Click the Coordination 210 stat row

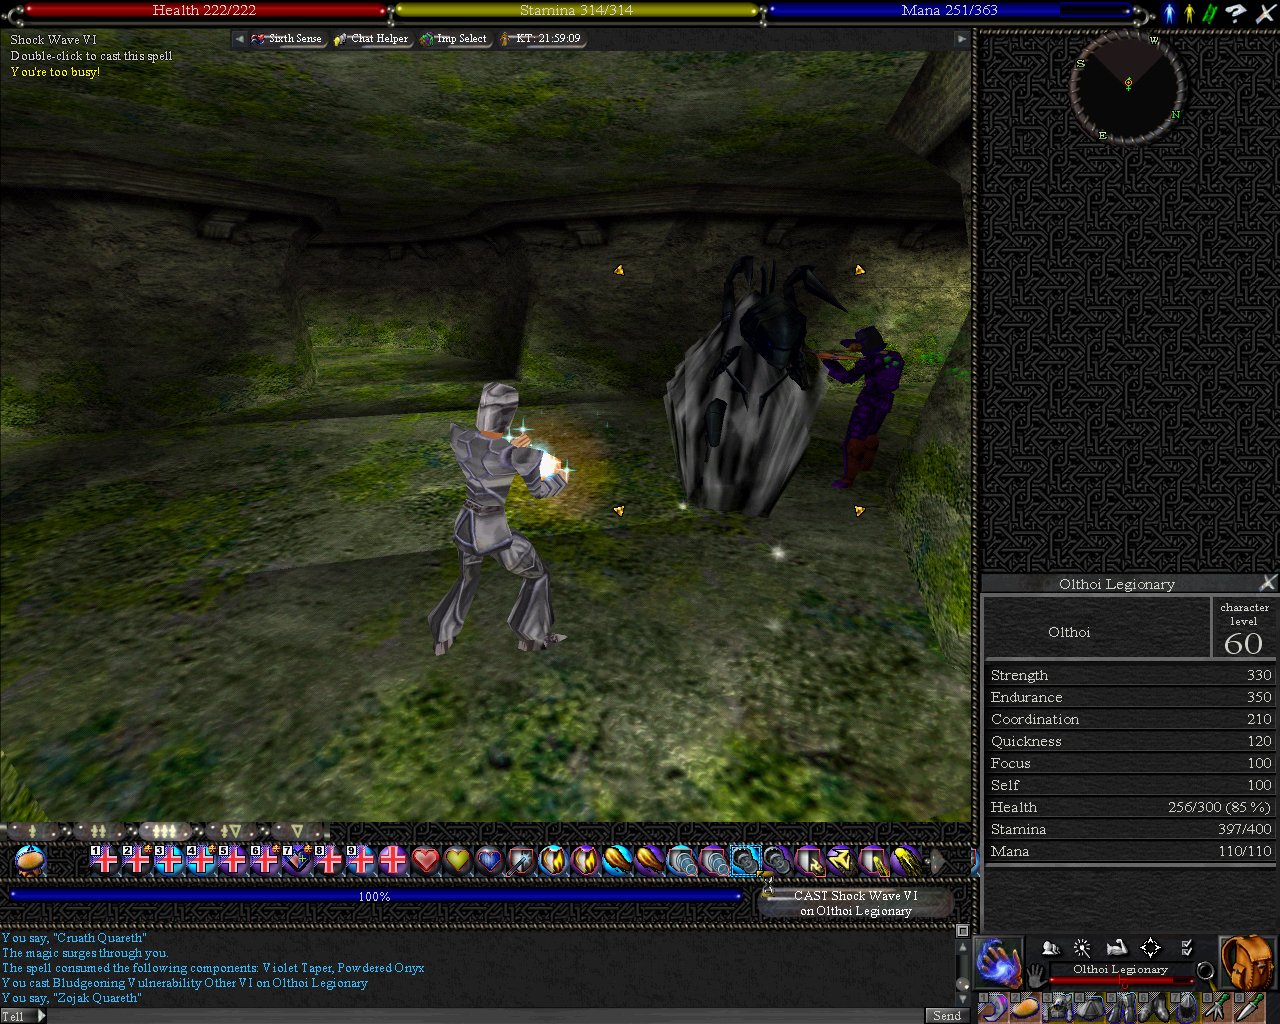pyautogui.click(x=1131, y=719)
